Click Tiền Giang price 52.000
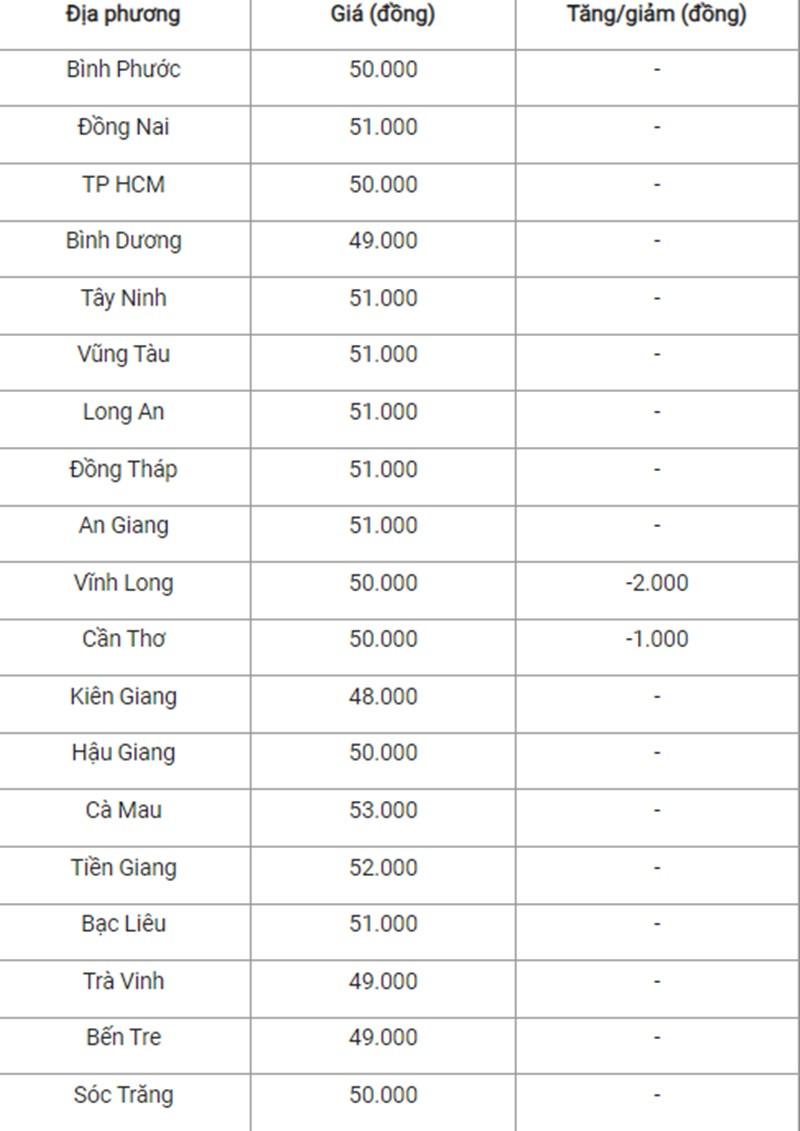Image resolution: width=800 pixels, height=1131 pixels. click(383, 868)
